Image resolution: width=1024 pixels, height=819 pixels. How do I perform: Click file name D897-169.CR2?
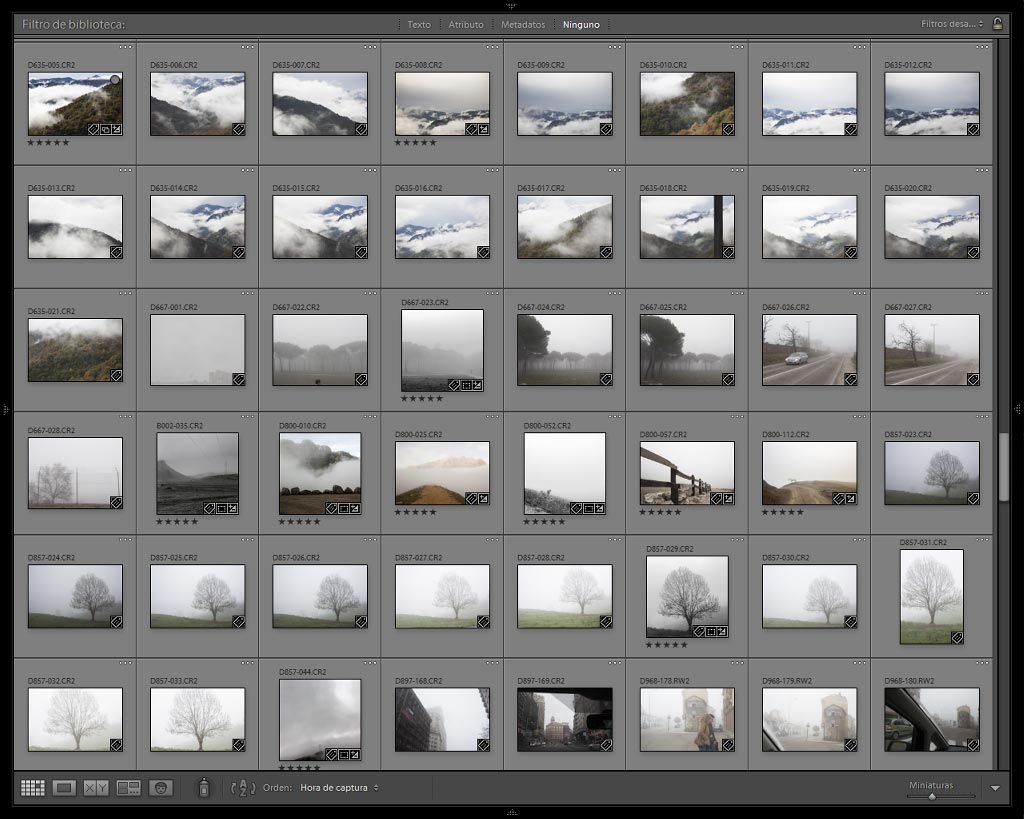click(x=541, y=681)
